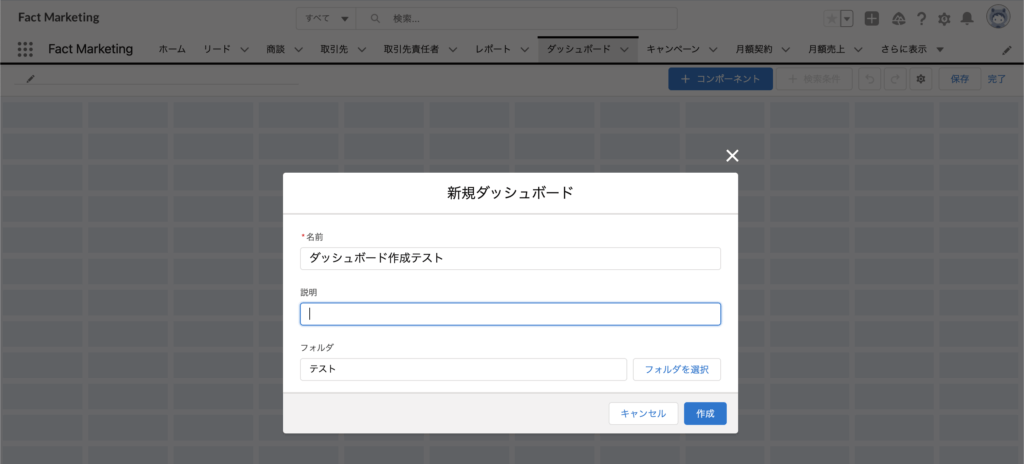Screen dimensions: 1024x464
Task: Open the さらに表示 more menu
Action: [x=912, y=49]
